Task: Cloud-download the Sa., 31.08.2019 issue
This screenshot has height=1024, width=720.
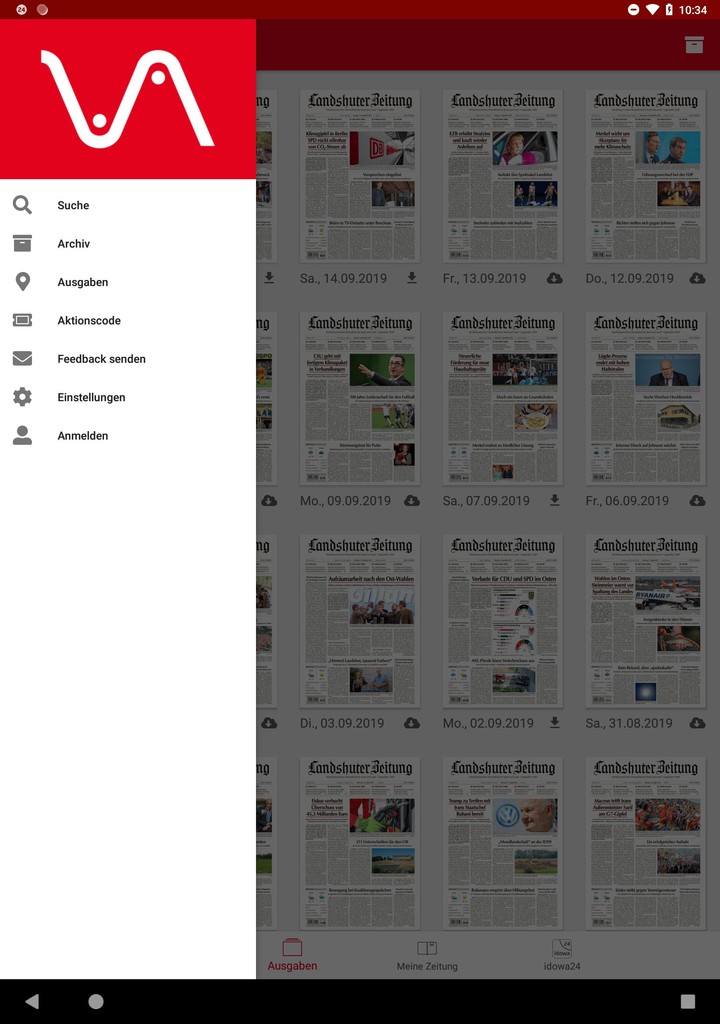Action: [x=697, y=723]
